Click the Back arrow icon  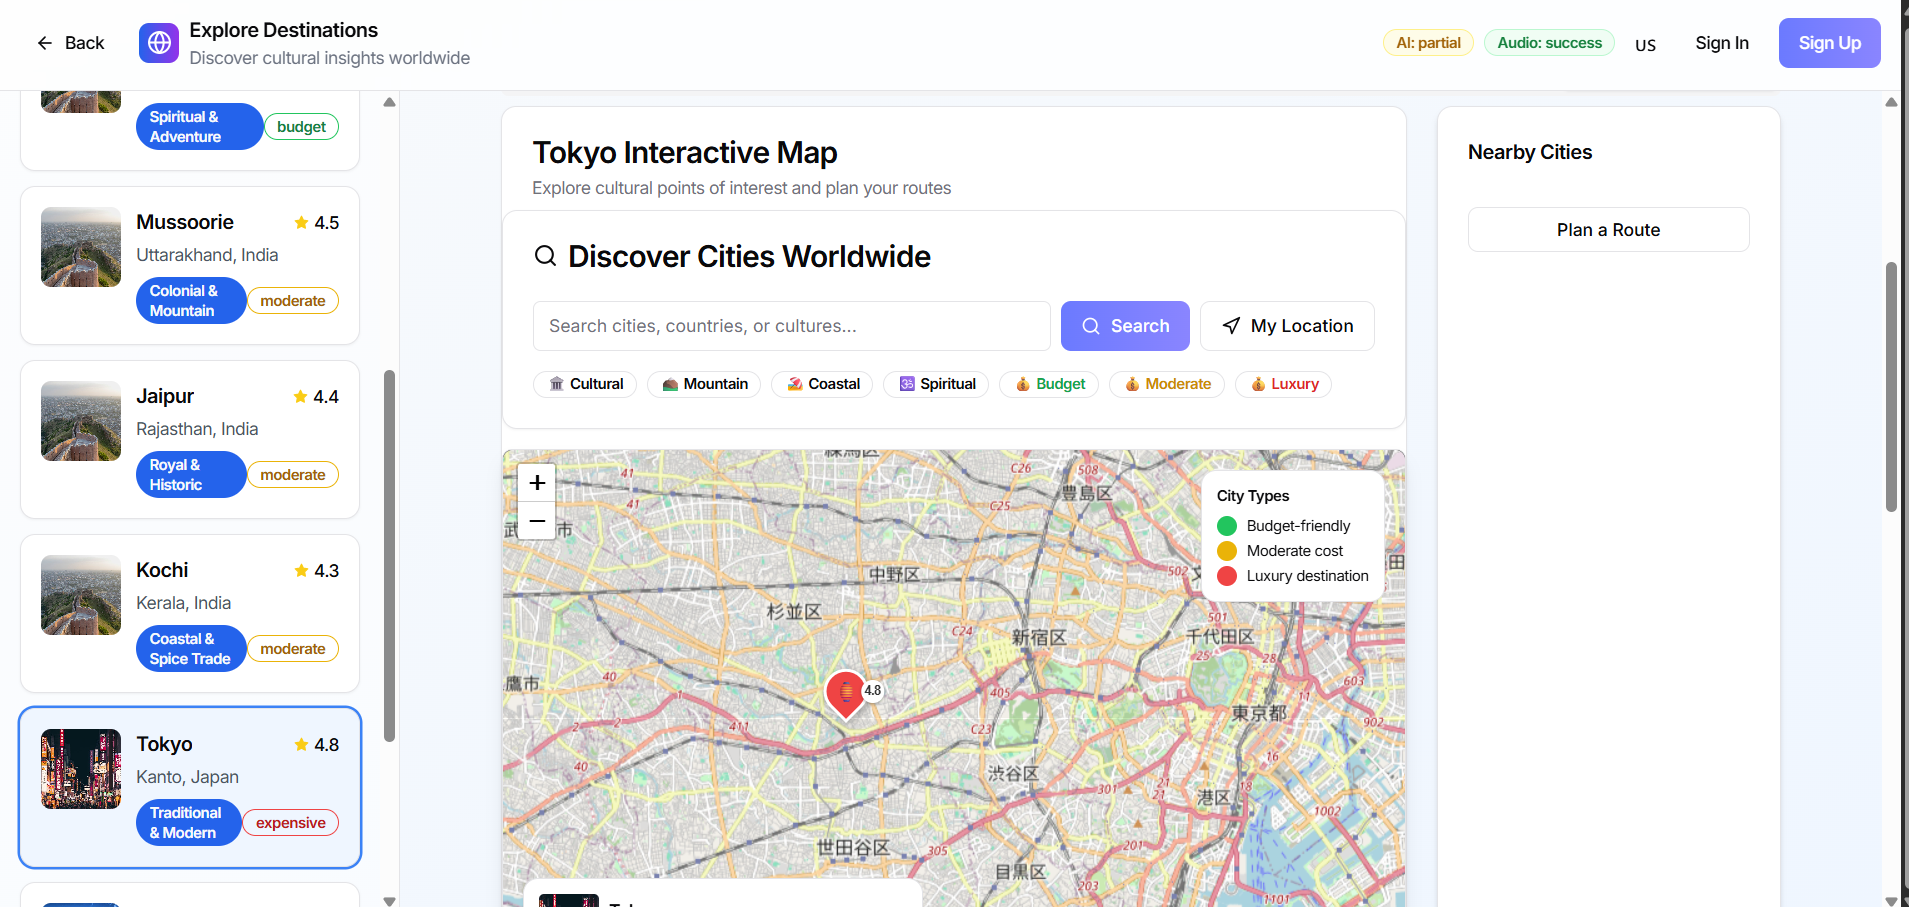[x=44, y=43]
